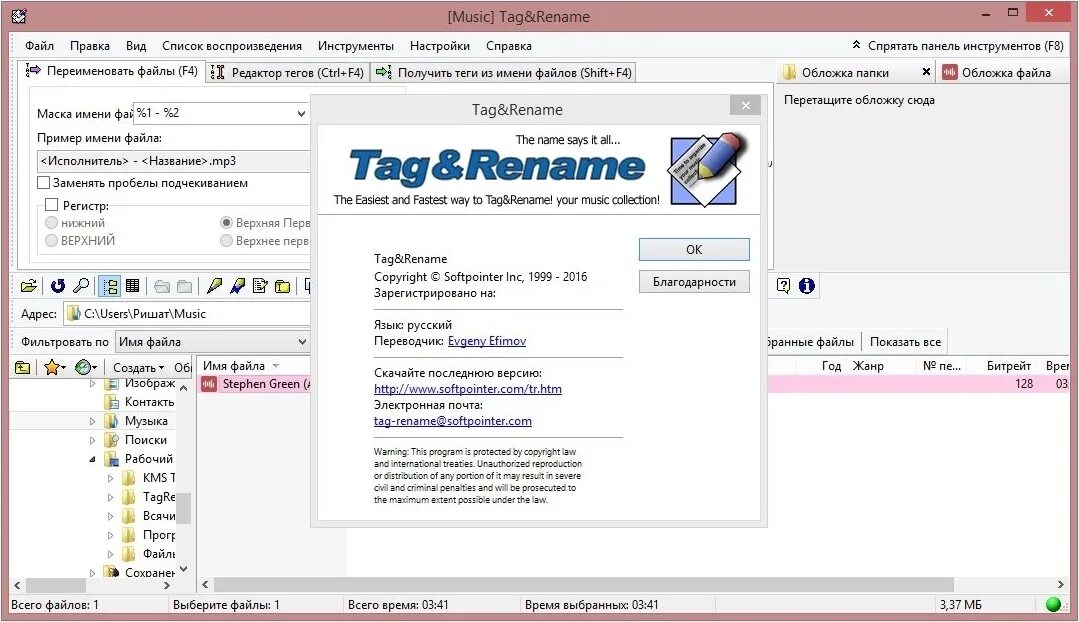Open the Правка menu
Viewport: 1079px width, 622px height.
(89, 46)
